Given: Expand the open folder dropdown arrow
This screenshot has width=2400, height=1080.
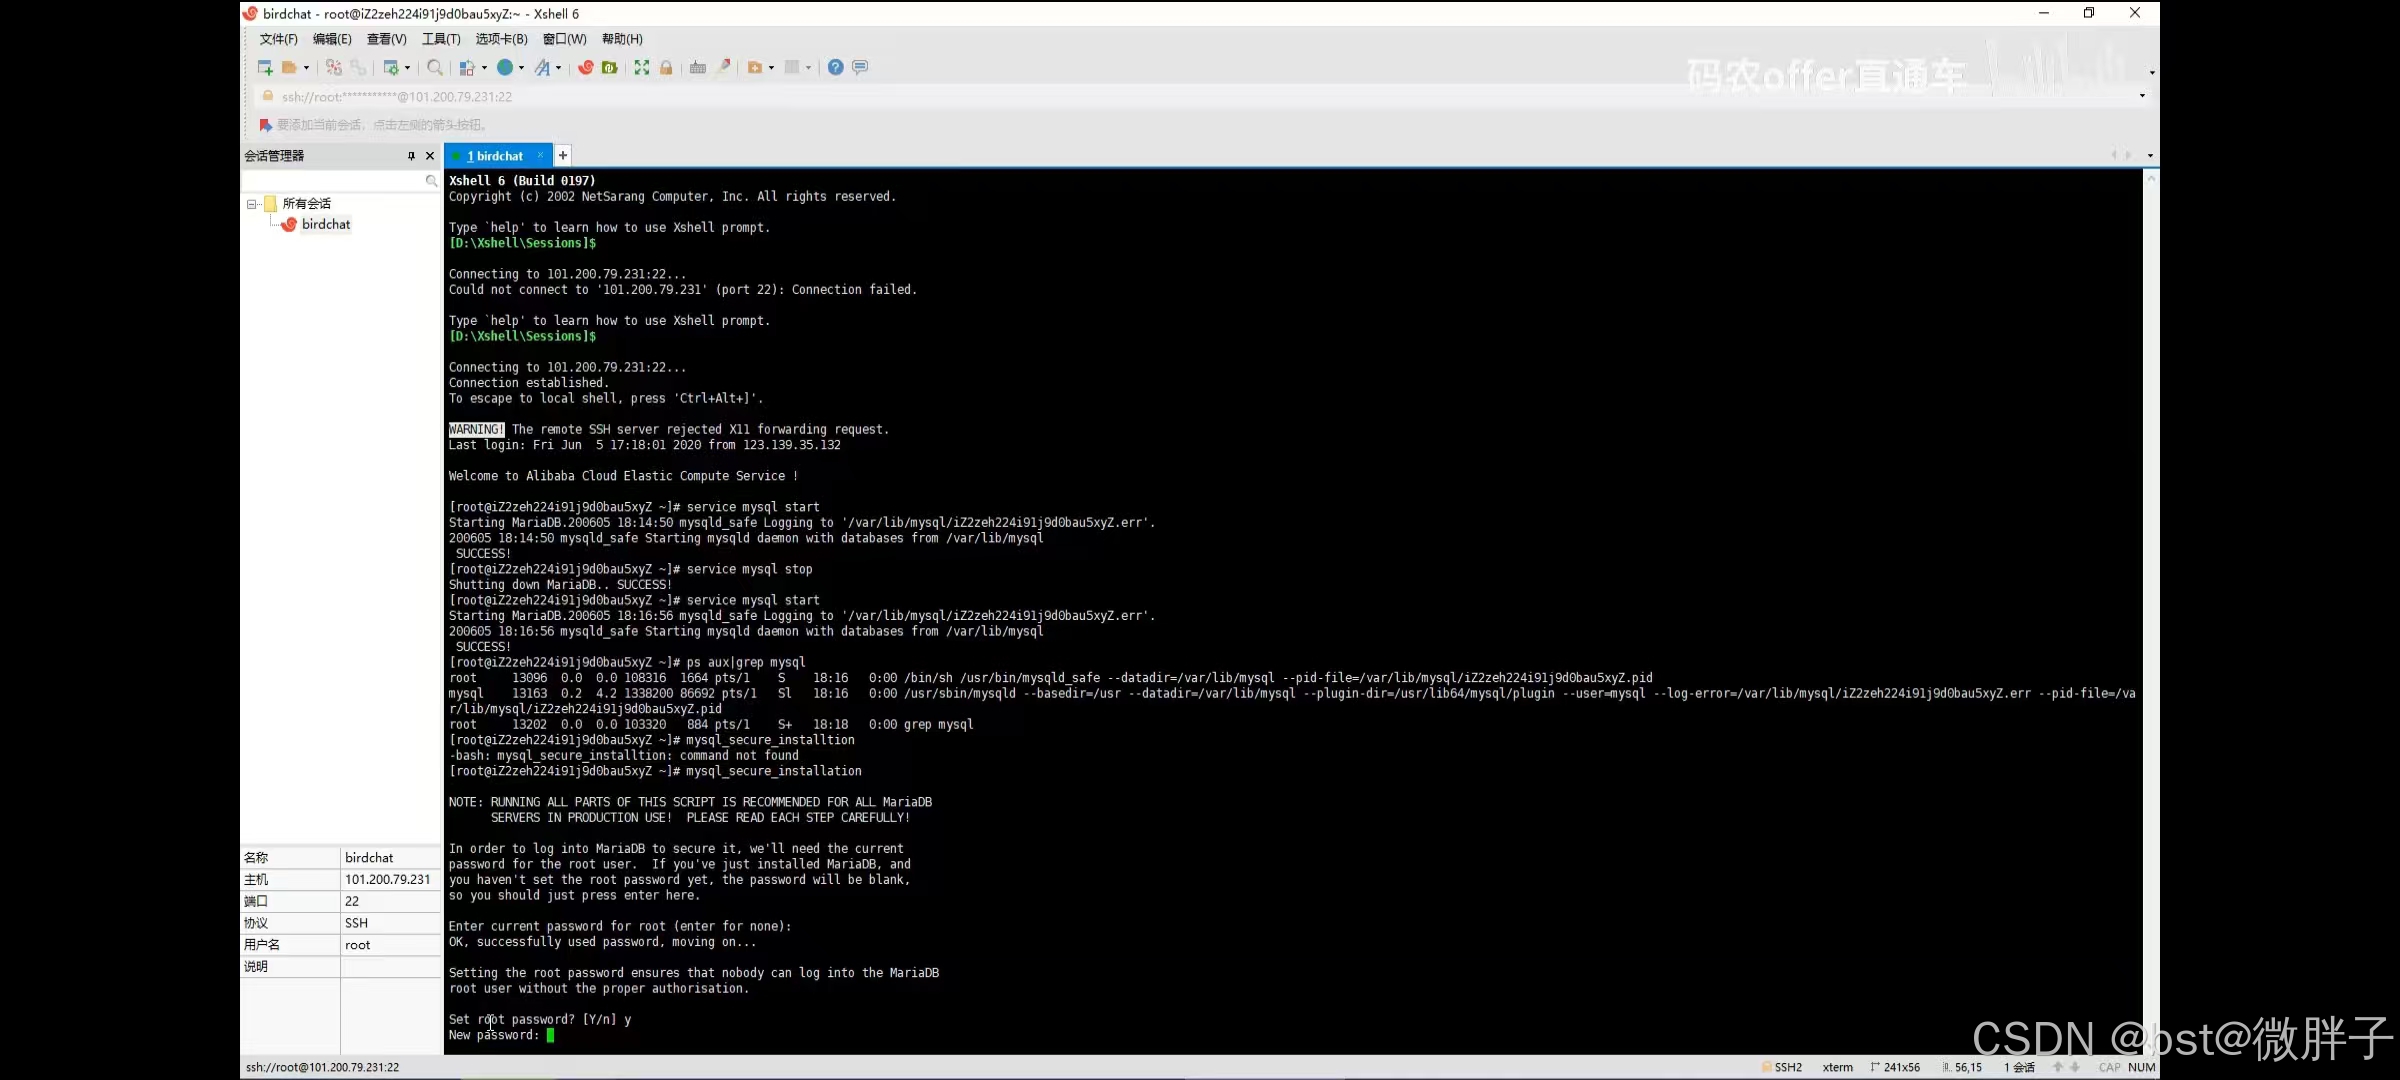Looking at the screenshot, I should [306, 68].
